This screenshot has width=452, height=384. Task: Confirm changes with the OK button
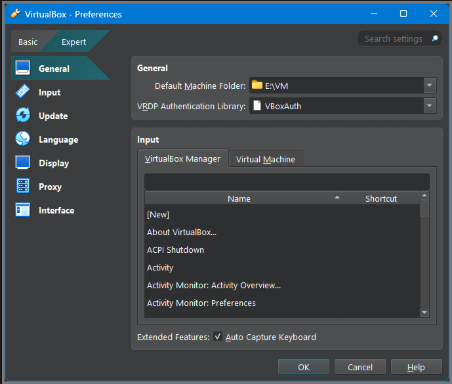304,367
